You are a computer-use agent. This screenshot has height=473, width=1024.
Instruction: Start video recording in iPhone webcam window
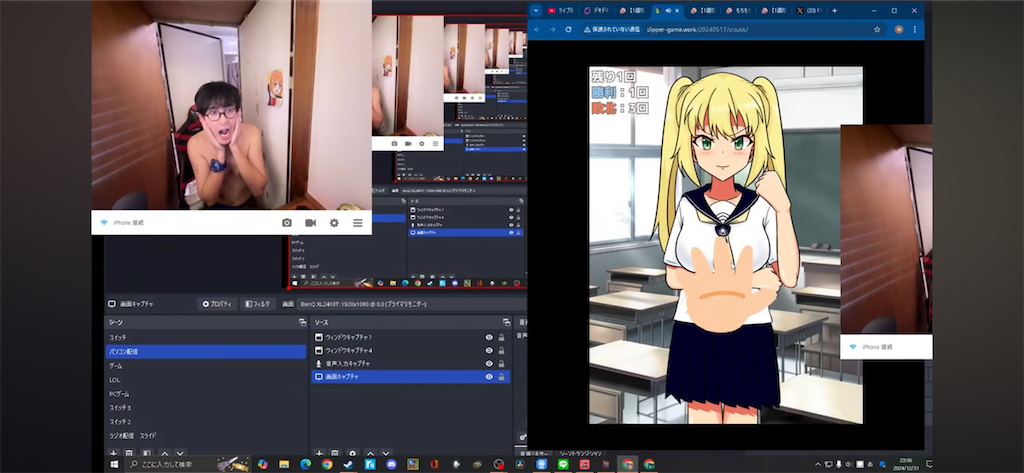[x=310, y=223]
